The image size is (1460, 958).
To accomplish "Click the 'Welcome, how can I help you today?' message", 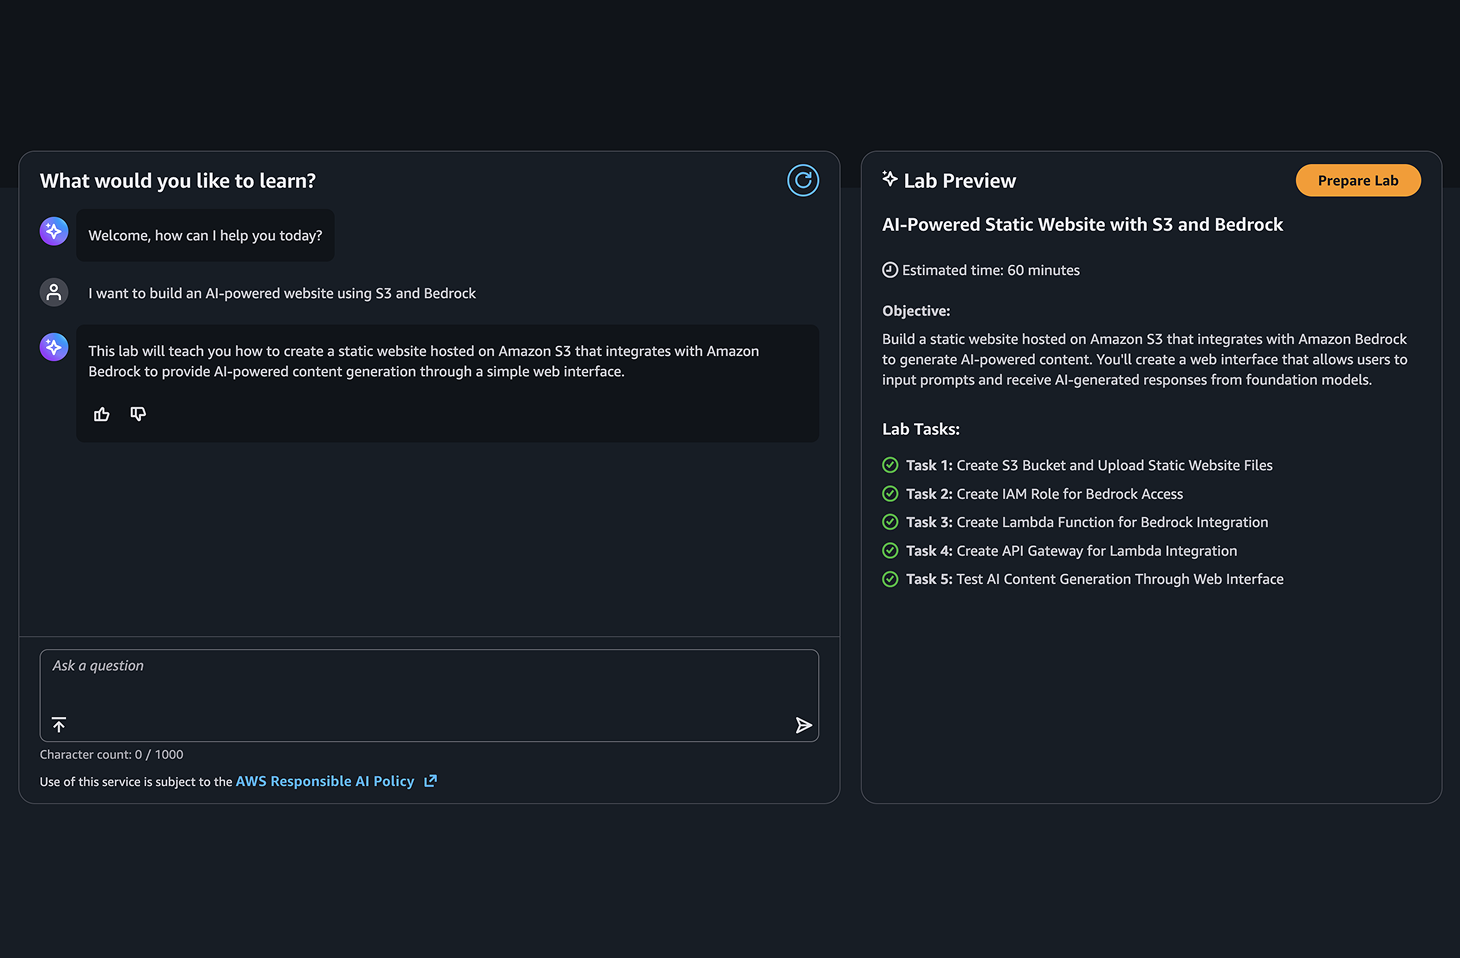I will click(205, 235).
